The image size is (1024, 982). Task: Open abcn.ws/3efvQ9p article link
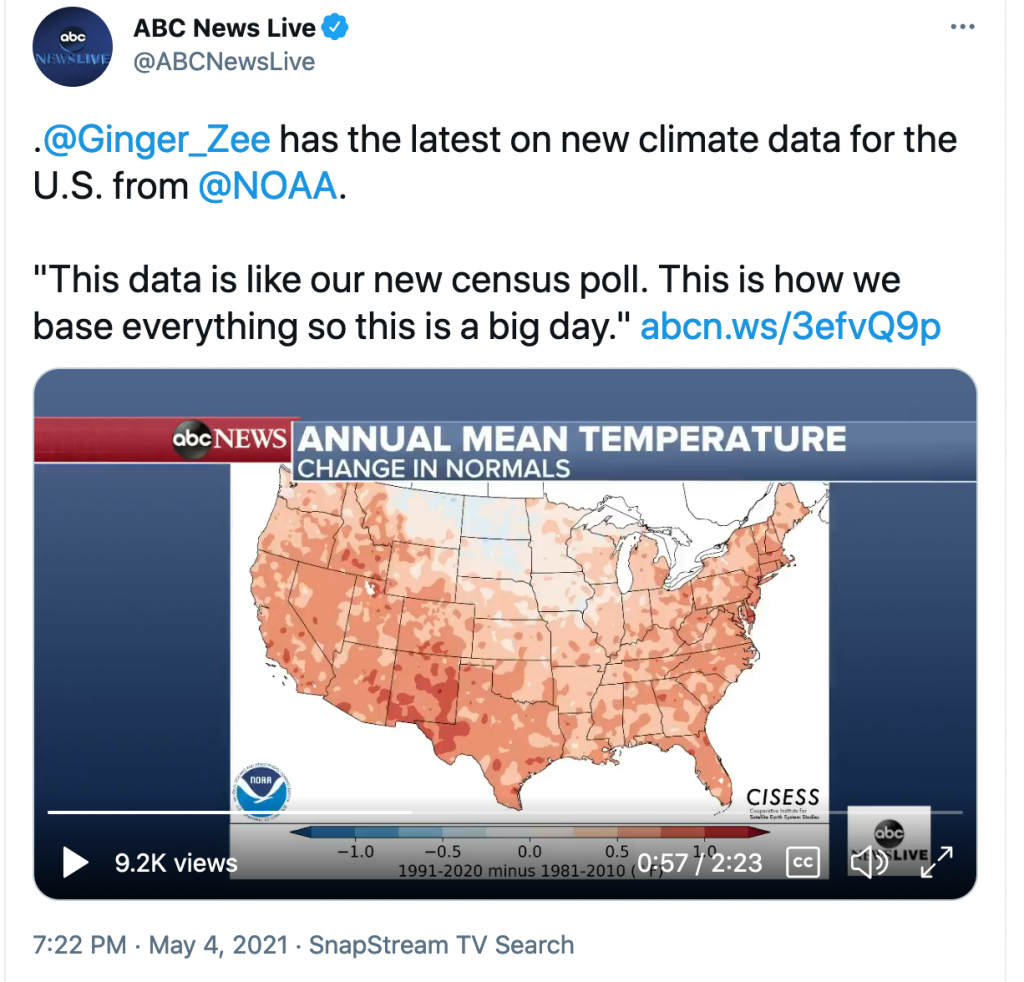click(x=790, y=326)
